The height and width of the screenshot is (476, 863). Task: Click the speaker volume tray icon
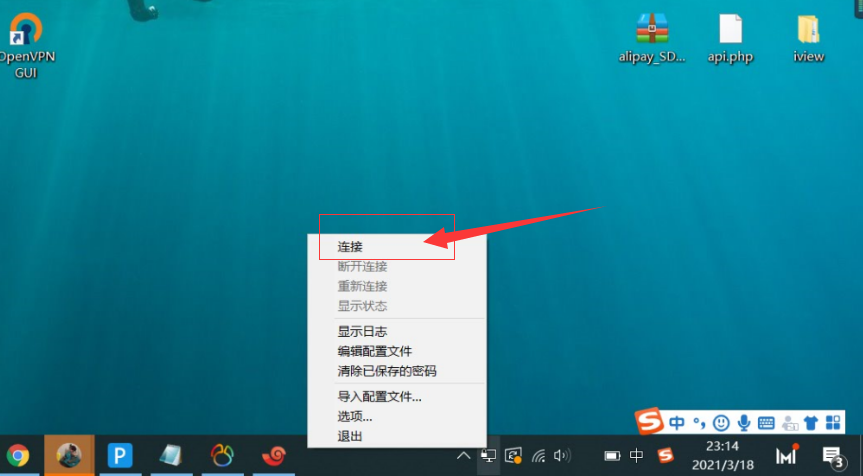pos(561,456)
